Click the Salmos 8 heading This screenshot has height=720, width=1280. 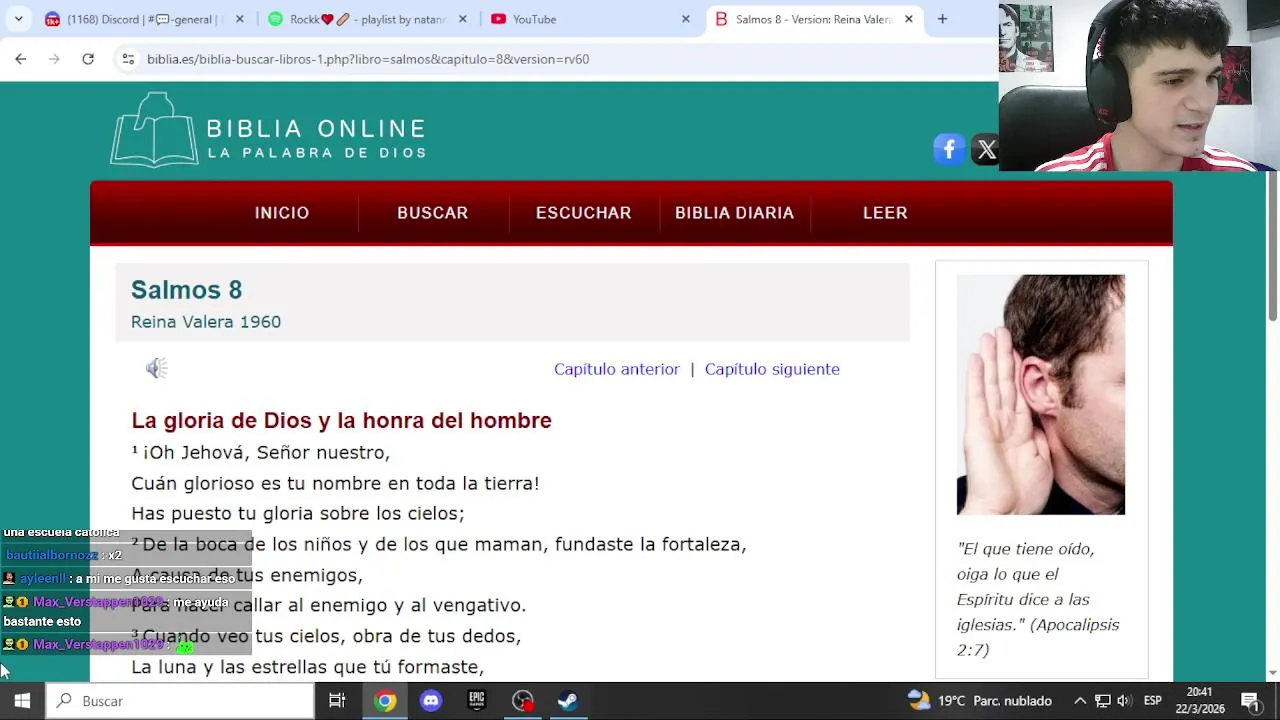[x=187, y=290]
